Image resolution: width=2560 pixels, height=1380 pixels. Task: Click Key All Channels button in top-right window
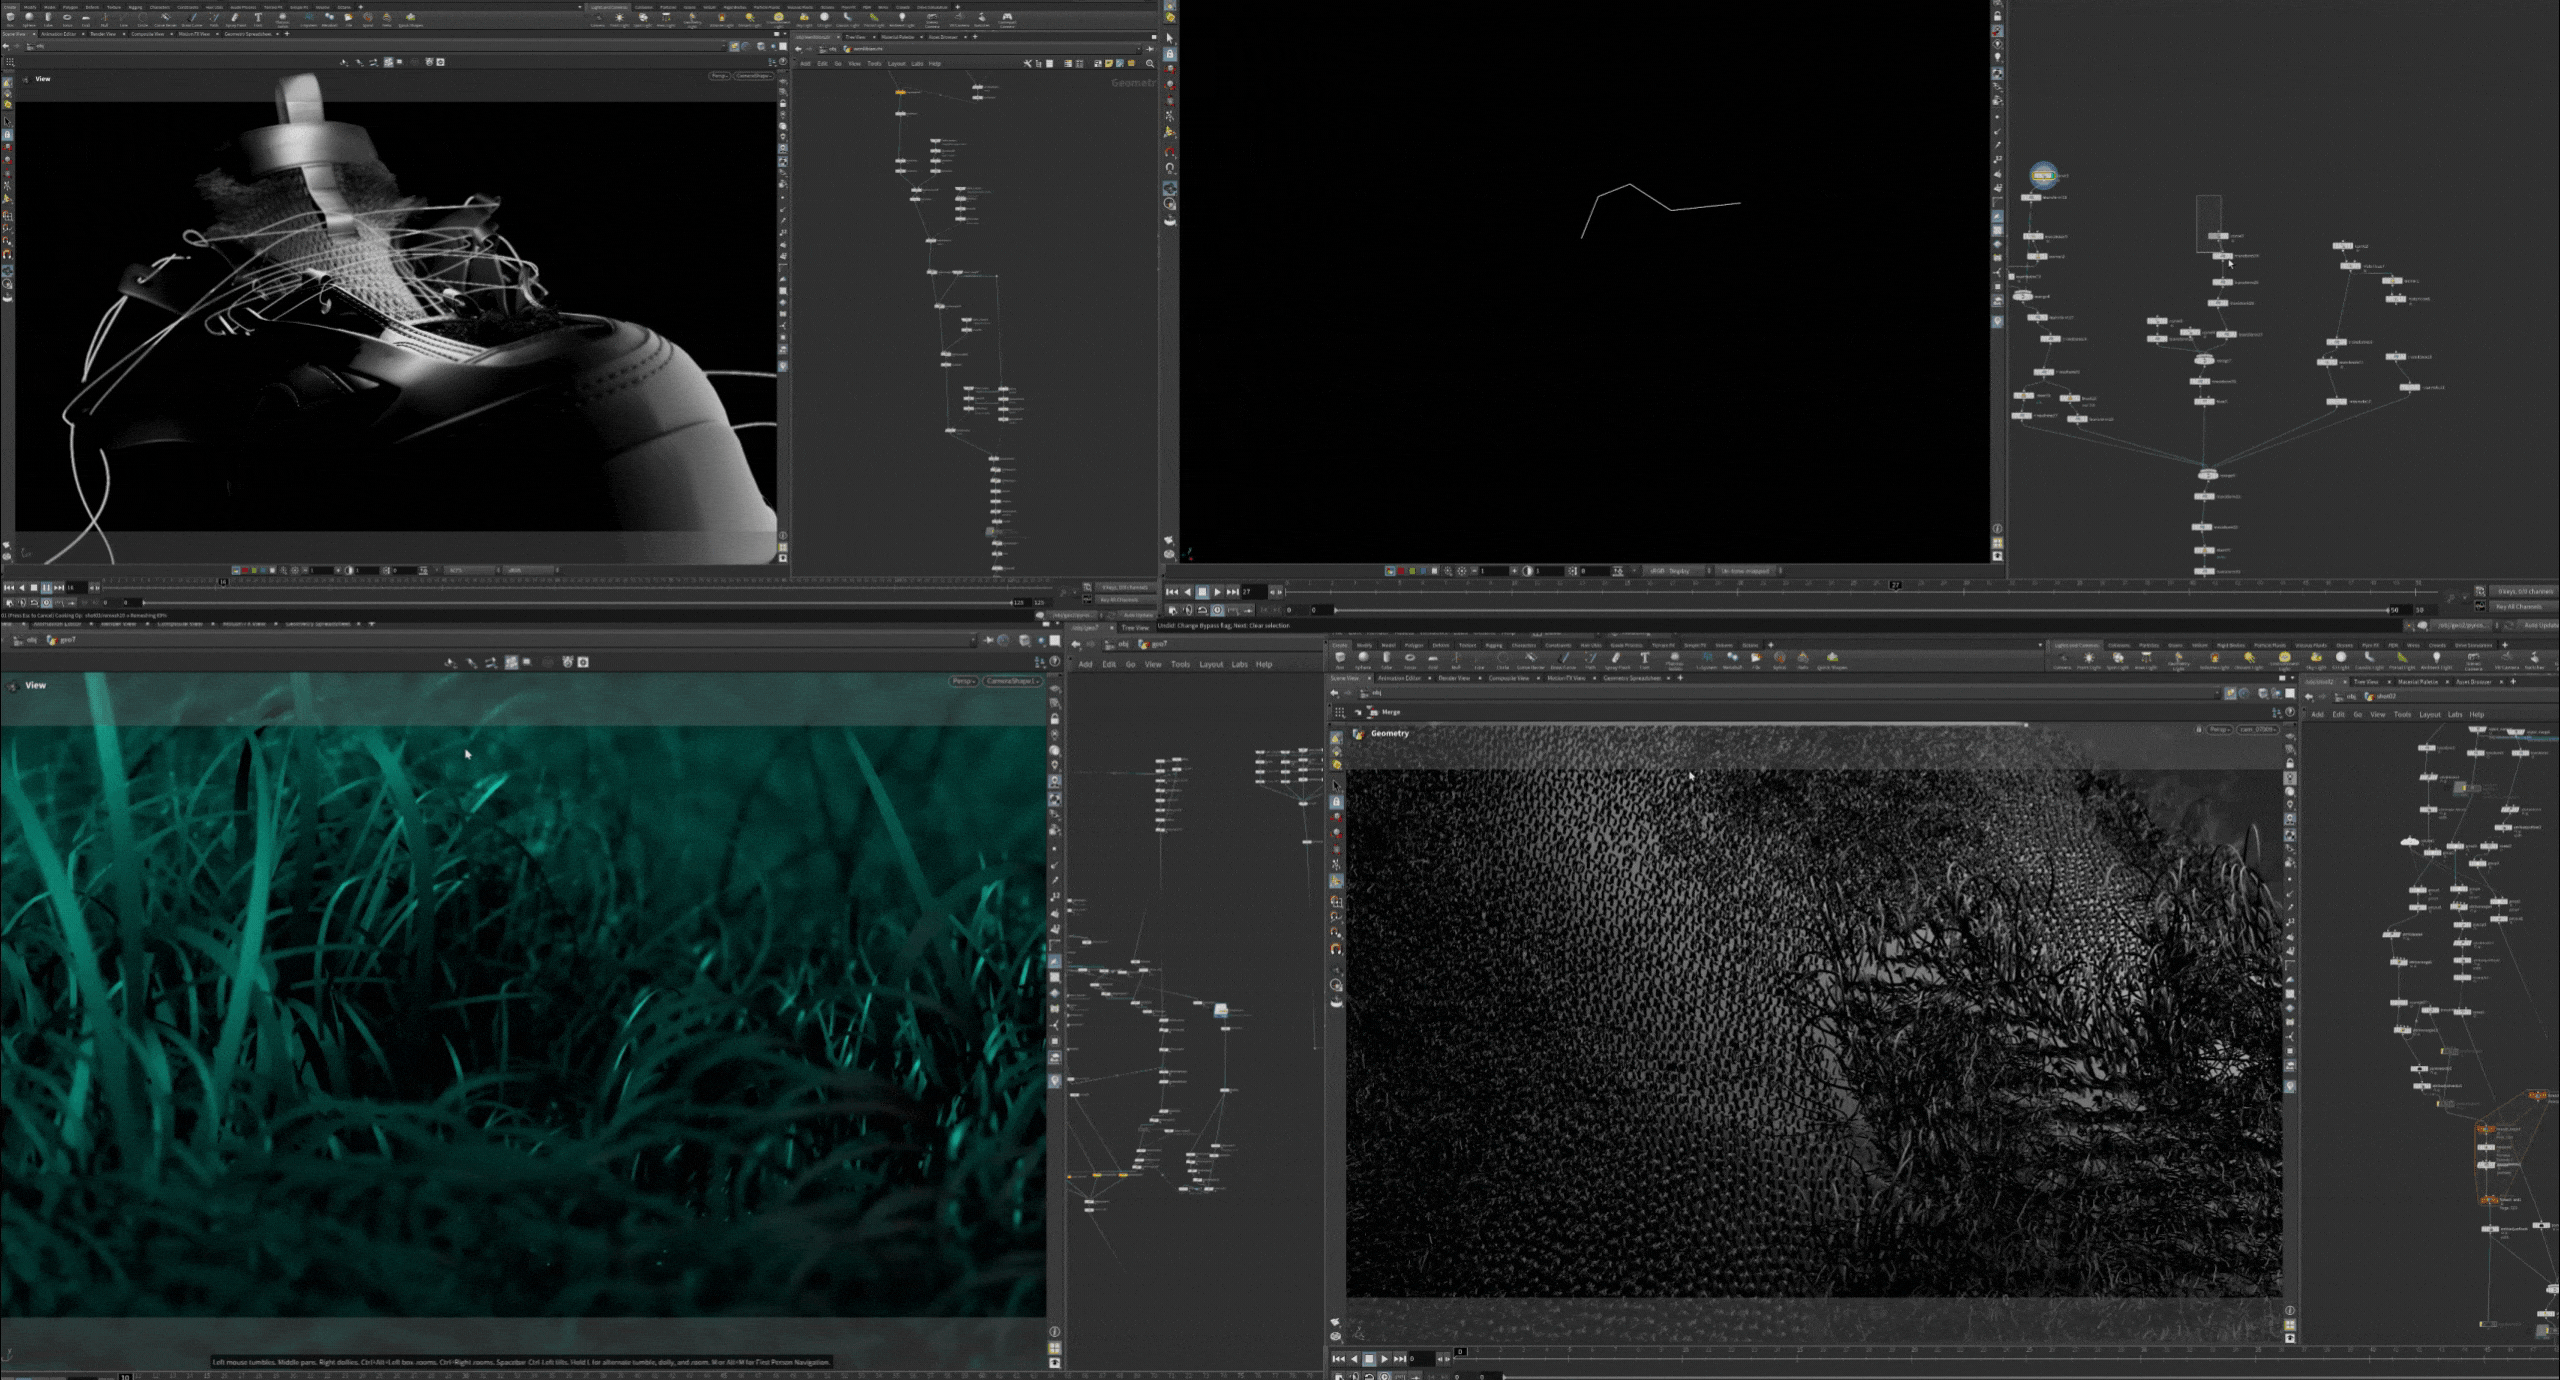(2522, 606)
